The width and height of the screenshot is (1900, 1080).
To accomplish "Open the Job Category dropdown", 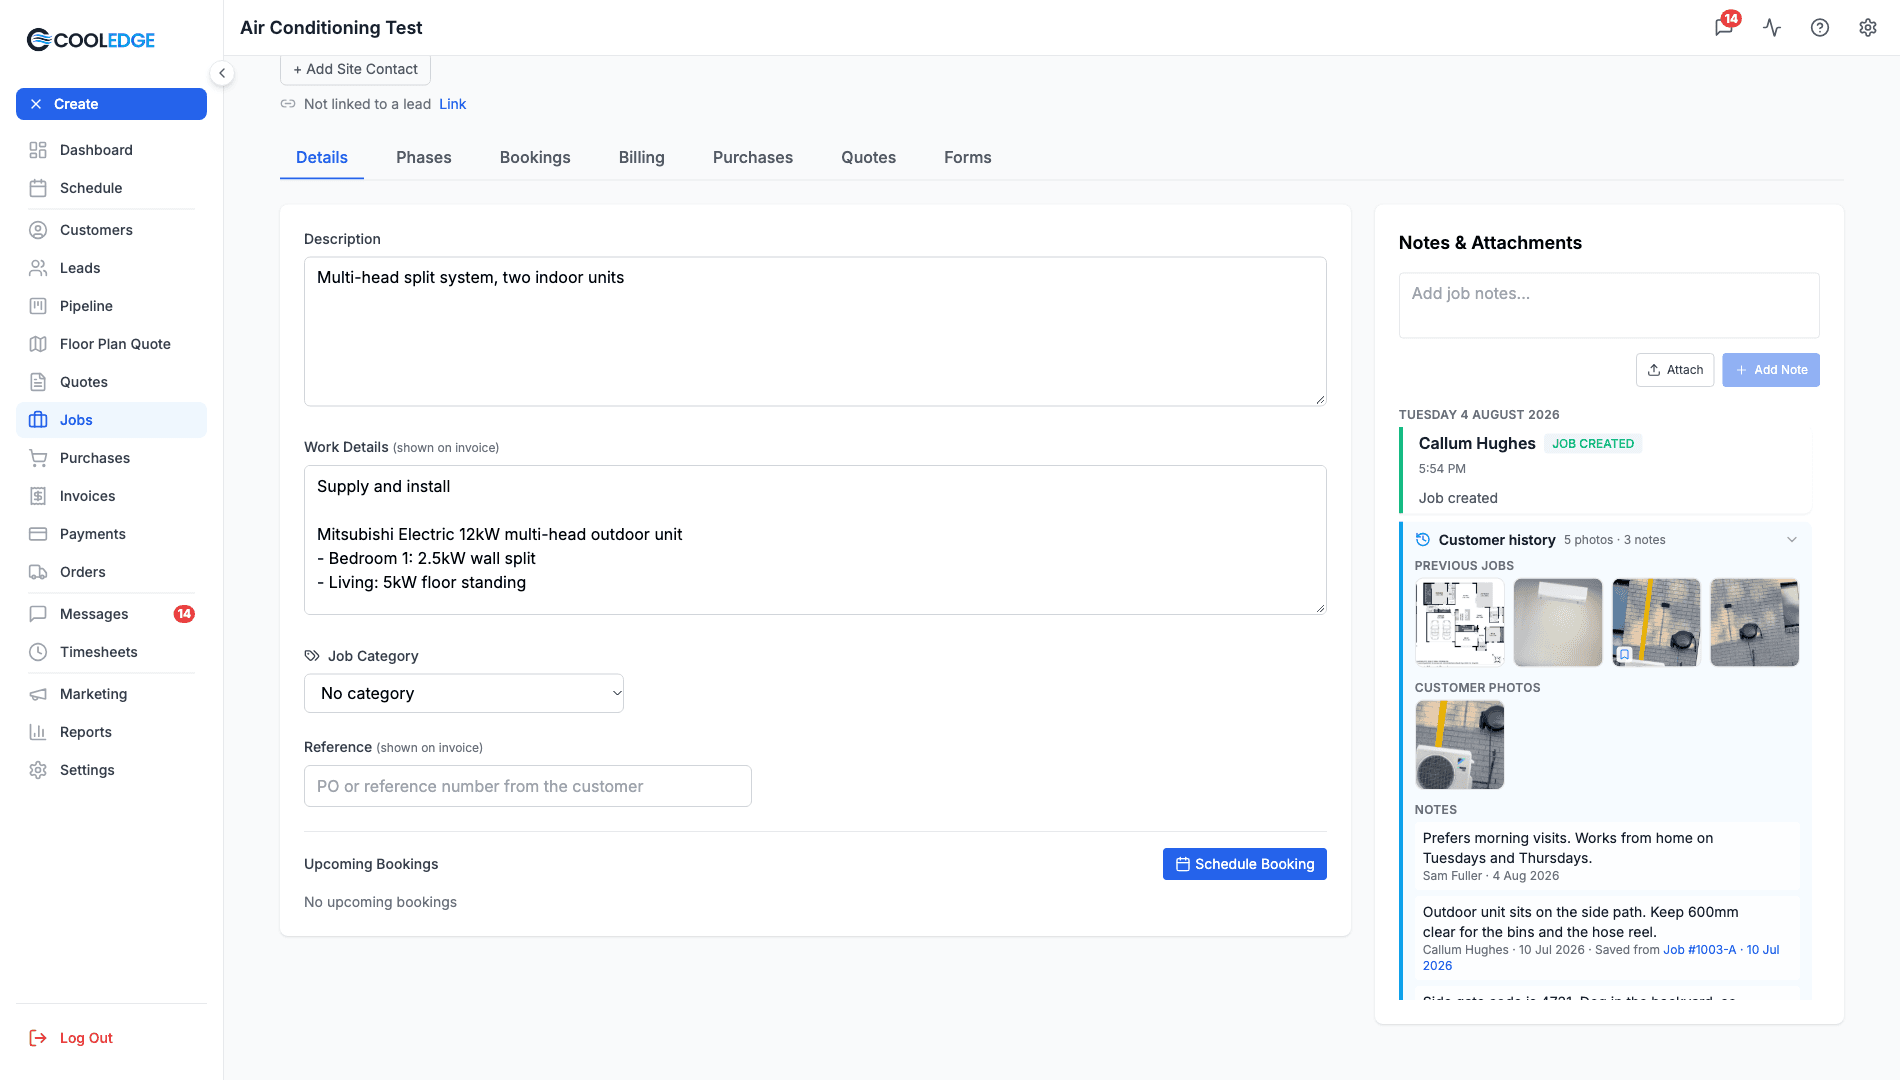I will (464, 693).
